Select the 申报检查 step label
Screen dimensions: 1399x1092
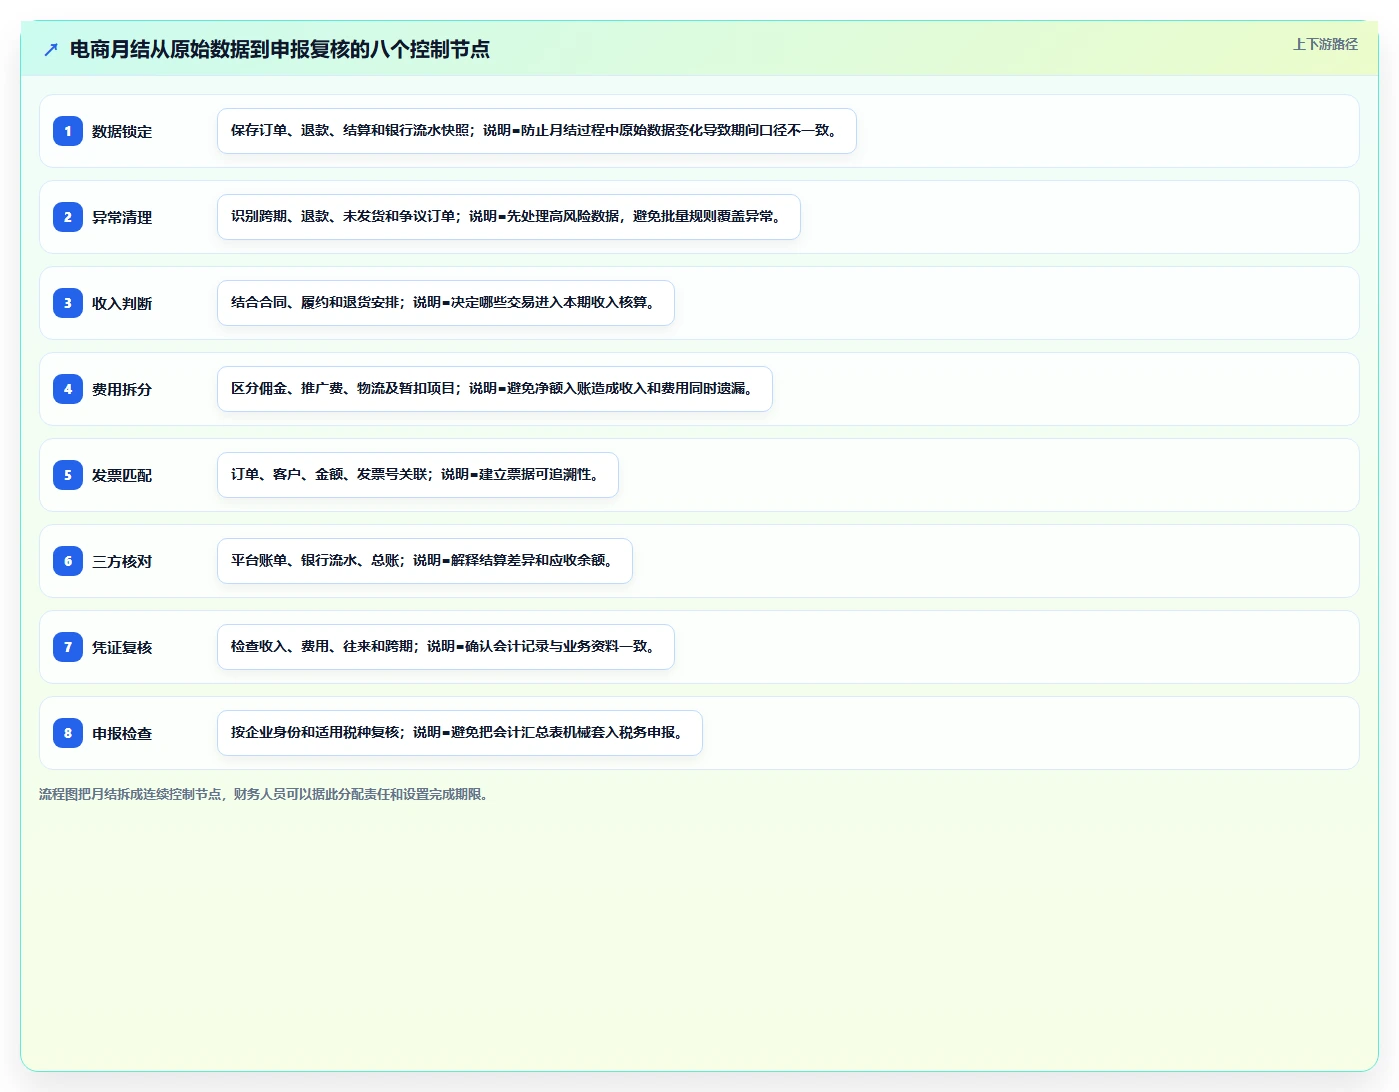click(x=122, y=733)
